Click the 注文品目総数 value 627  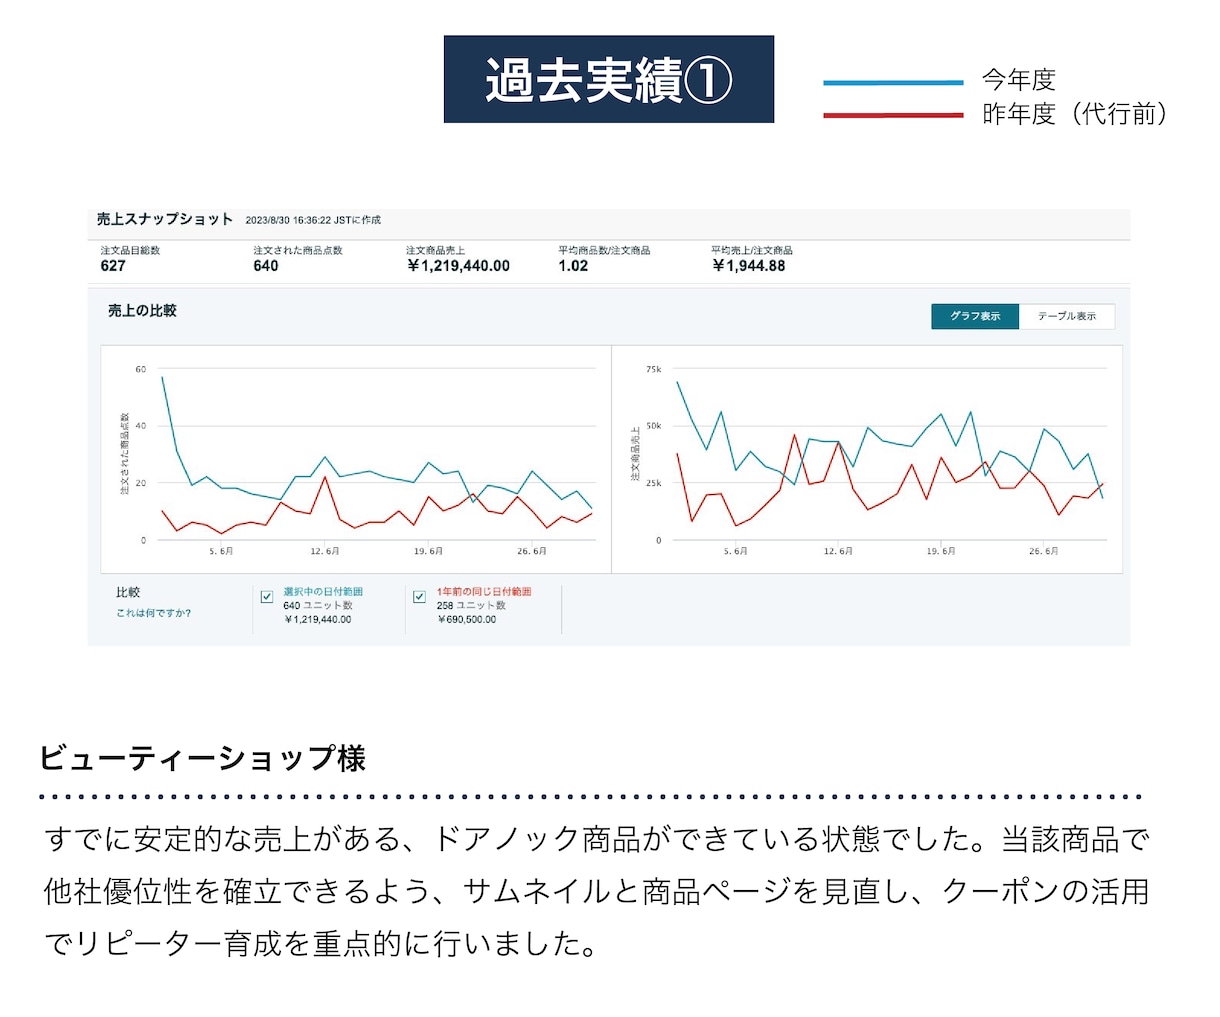point(113,266)
